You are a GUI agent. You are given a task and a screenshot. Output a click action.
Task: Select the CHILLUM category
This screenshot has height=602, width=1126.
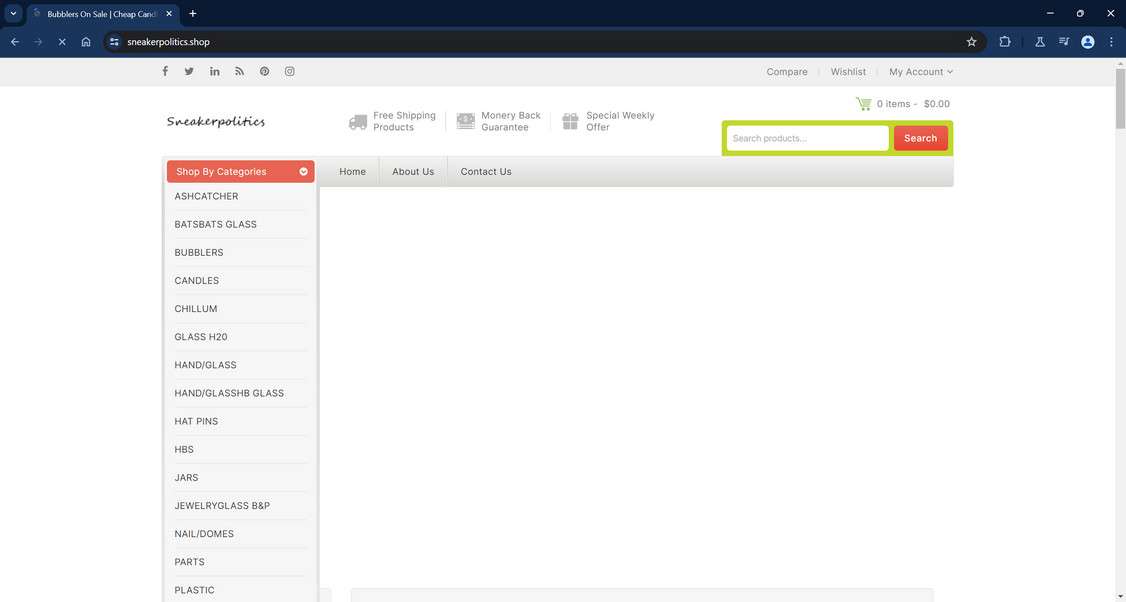coord(196,308)
